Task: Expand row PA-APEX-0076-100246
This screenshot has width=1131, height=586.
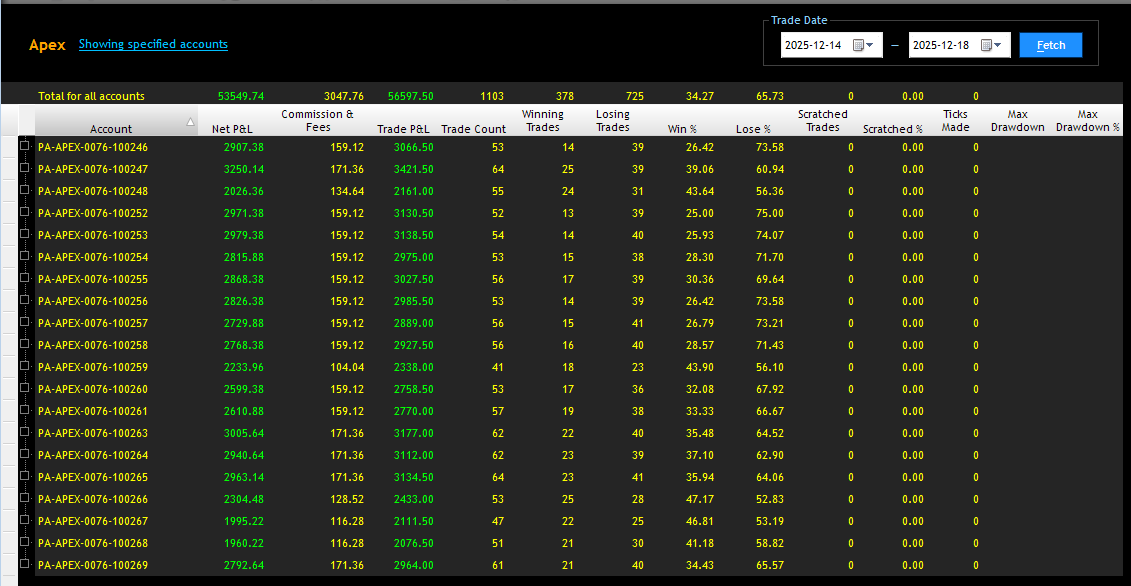Action: (x=25, y=146)
